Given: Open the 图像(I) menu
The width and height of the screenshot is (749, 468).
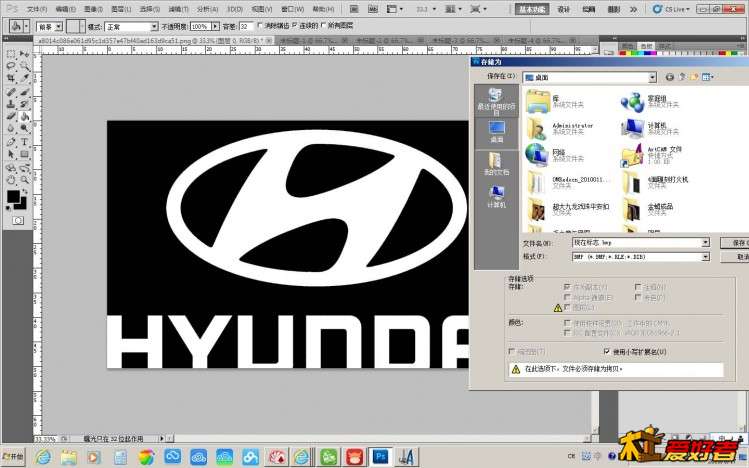Looking at the screenshot, I should 93,9.
